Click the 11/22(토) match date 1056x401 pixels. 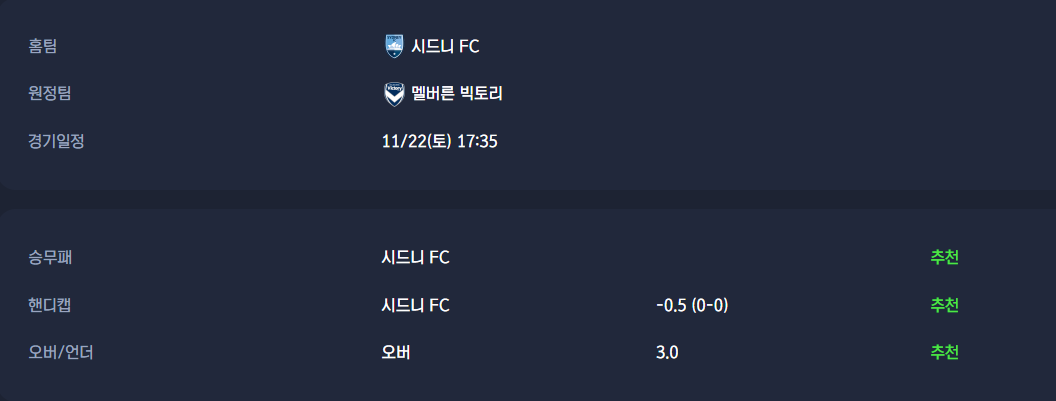[x=416, y=141]
